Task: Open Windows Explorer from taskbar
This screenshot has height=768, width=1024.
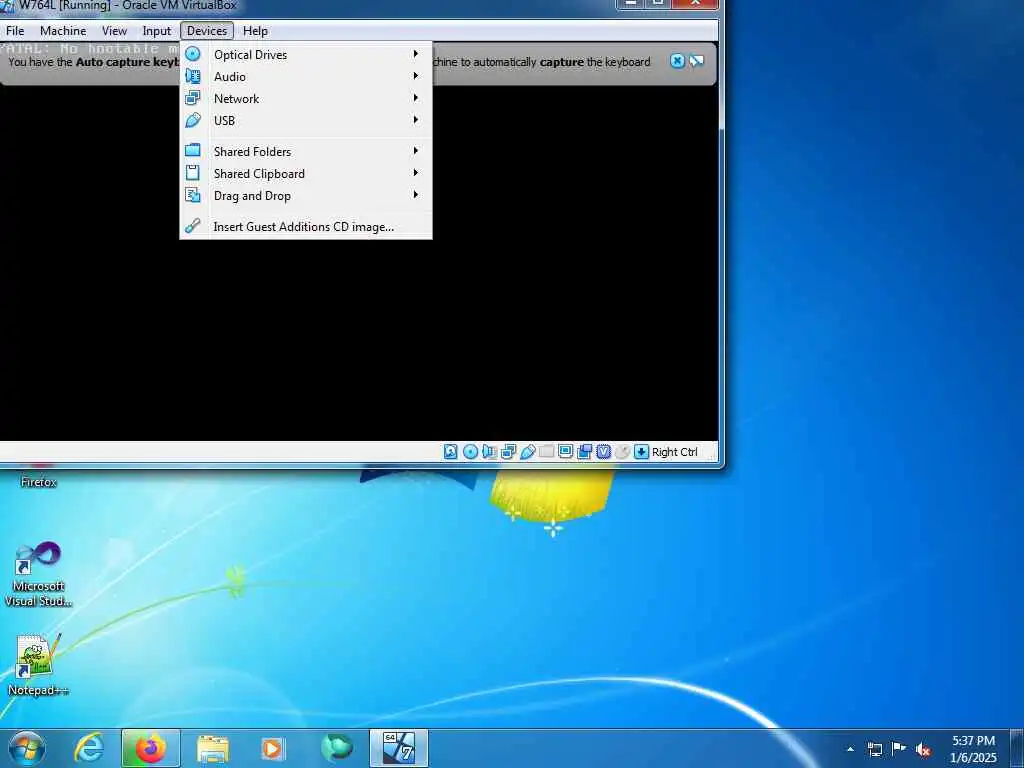Action: [x=213, y=748]
